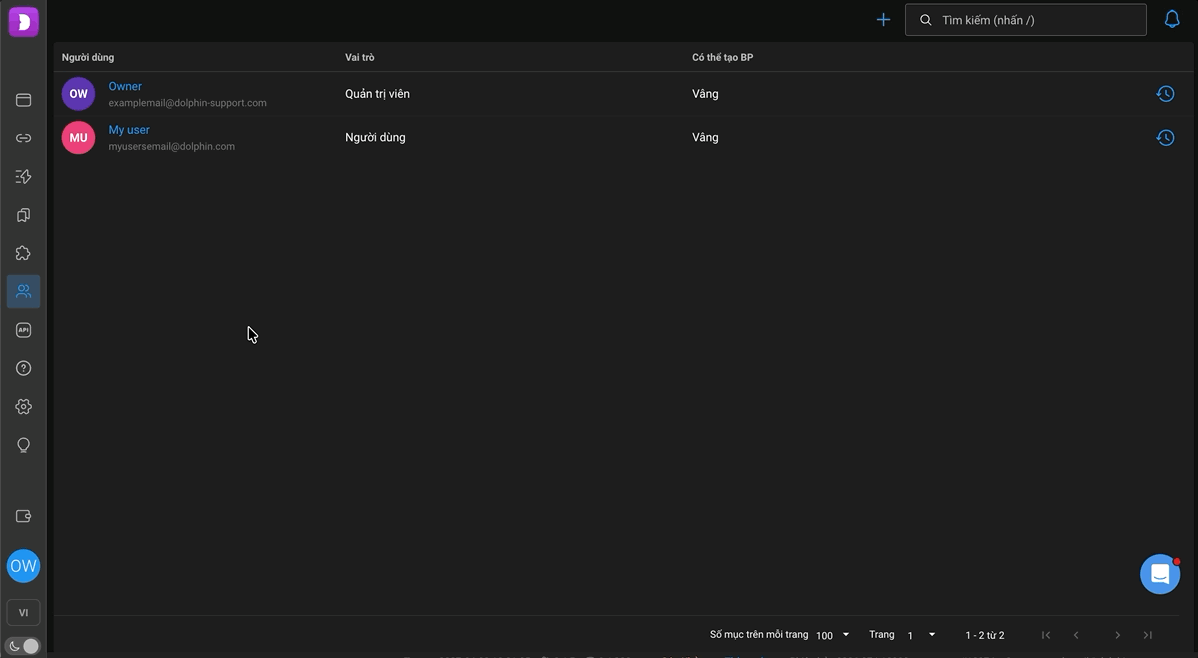Image resolution: width=1198 pixels, height=658 pixels.
Task: Select the Users icon in sidebar
Action: pyautogui.click(x=24, y=291)
